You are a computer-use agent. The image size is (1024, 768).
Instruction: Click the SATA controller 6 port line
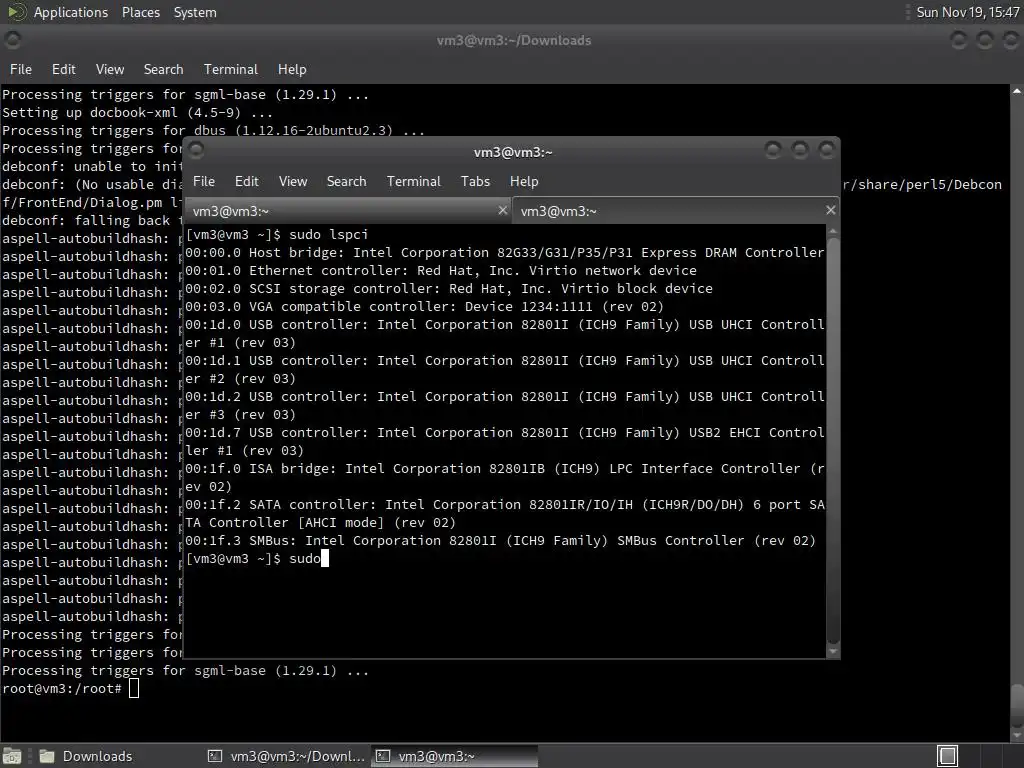point(505,513)
